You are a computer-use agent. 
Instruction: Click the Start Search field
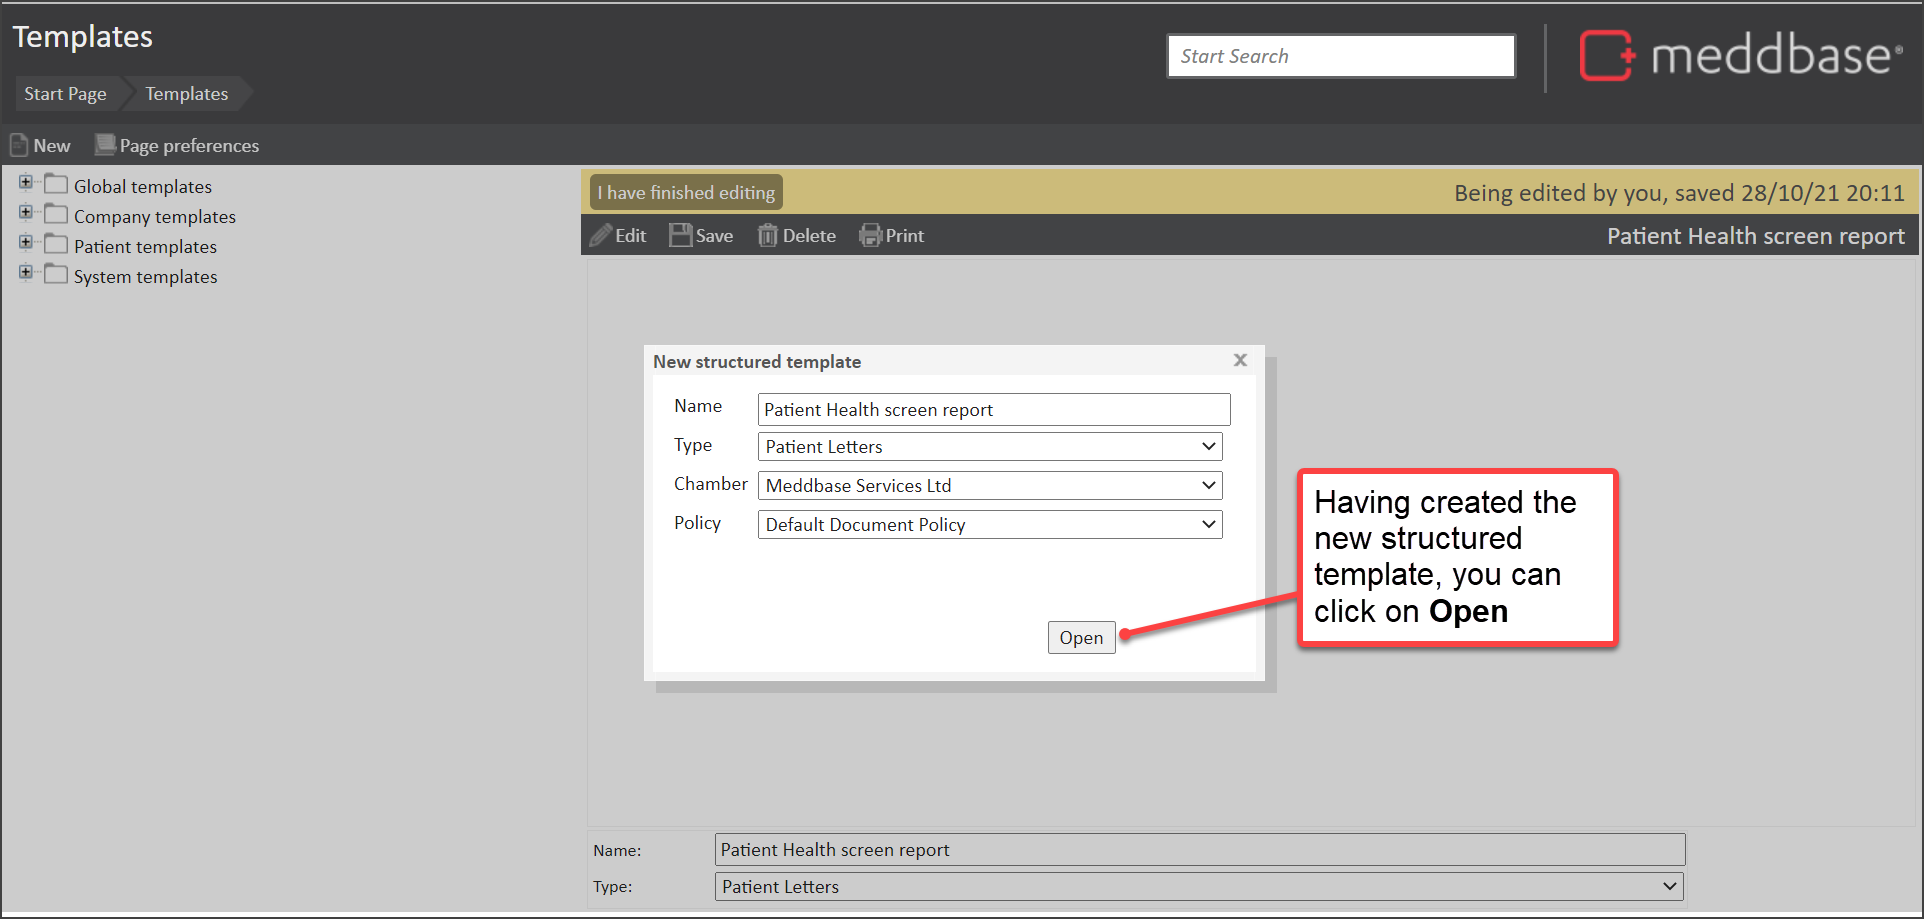1340,56
